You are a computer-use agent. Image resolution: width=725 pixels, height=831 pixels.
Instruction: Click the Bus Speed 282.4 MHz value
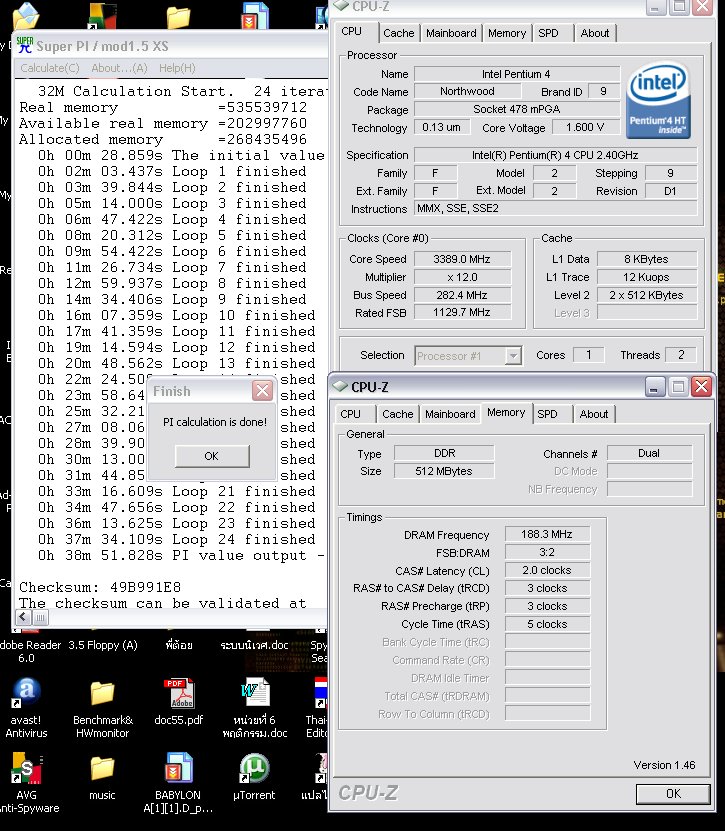pyautogui.click(x=462, y=295)
